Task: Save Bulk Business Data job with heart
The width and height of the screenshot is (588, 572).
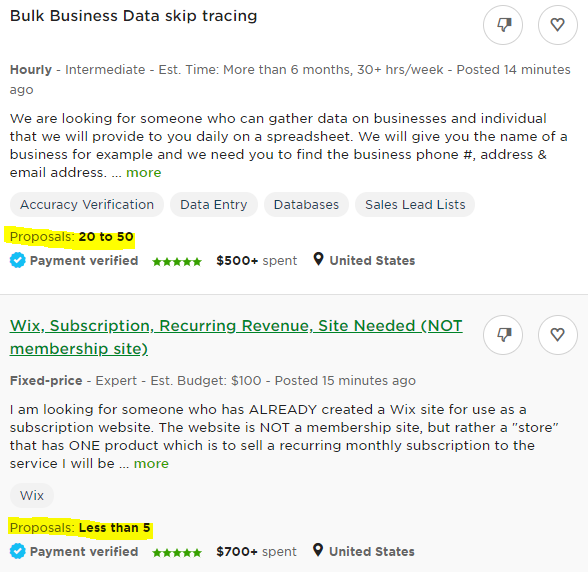Action: coord(558,25)
